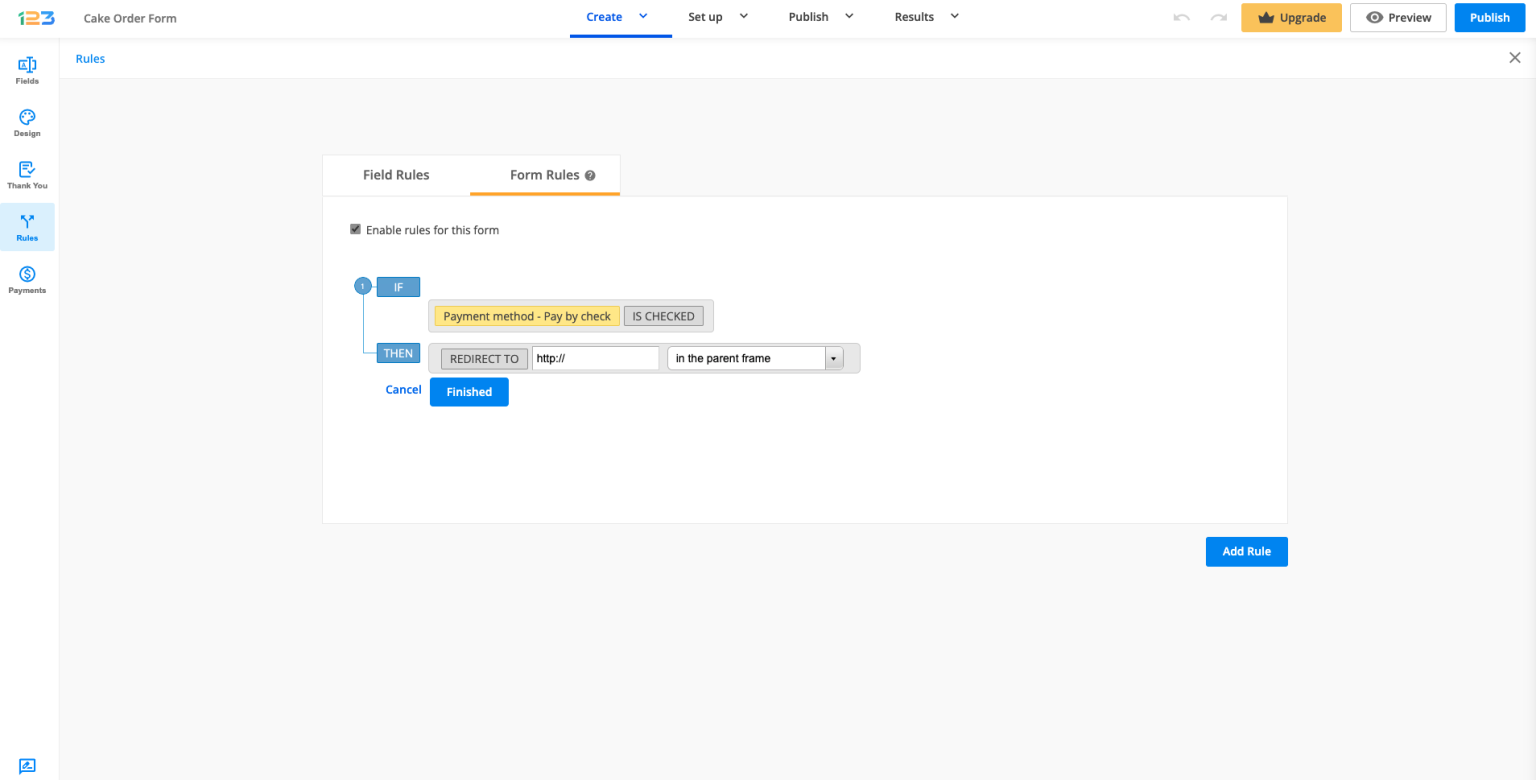Click the Add Rule button
1536x780 pixels.
click(1246, 552)
